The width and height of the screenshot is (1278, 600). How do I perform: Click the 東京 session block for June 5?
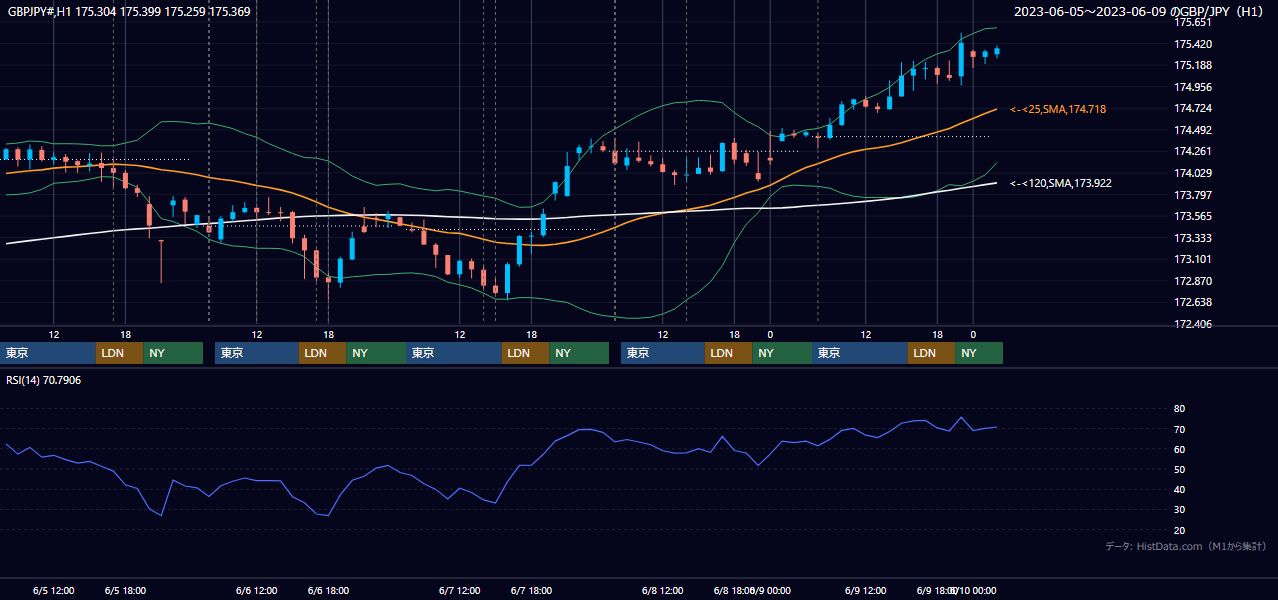[x=49, y=353]
